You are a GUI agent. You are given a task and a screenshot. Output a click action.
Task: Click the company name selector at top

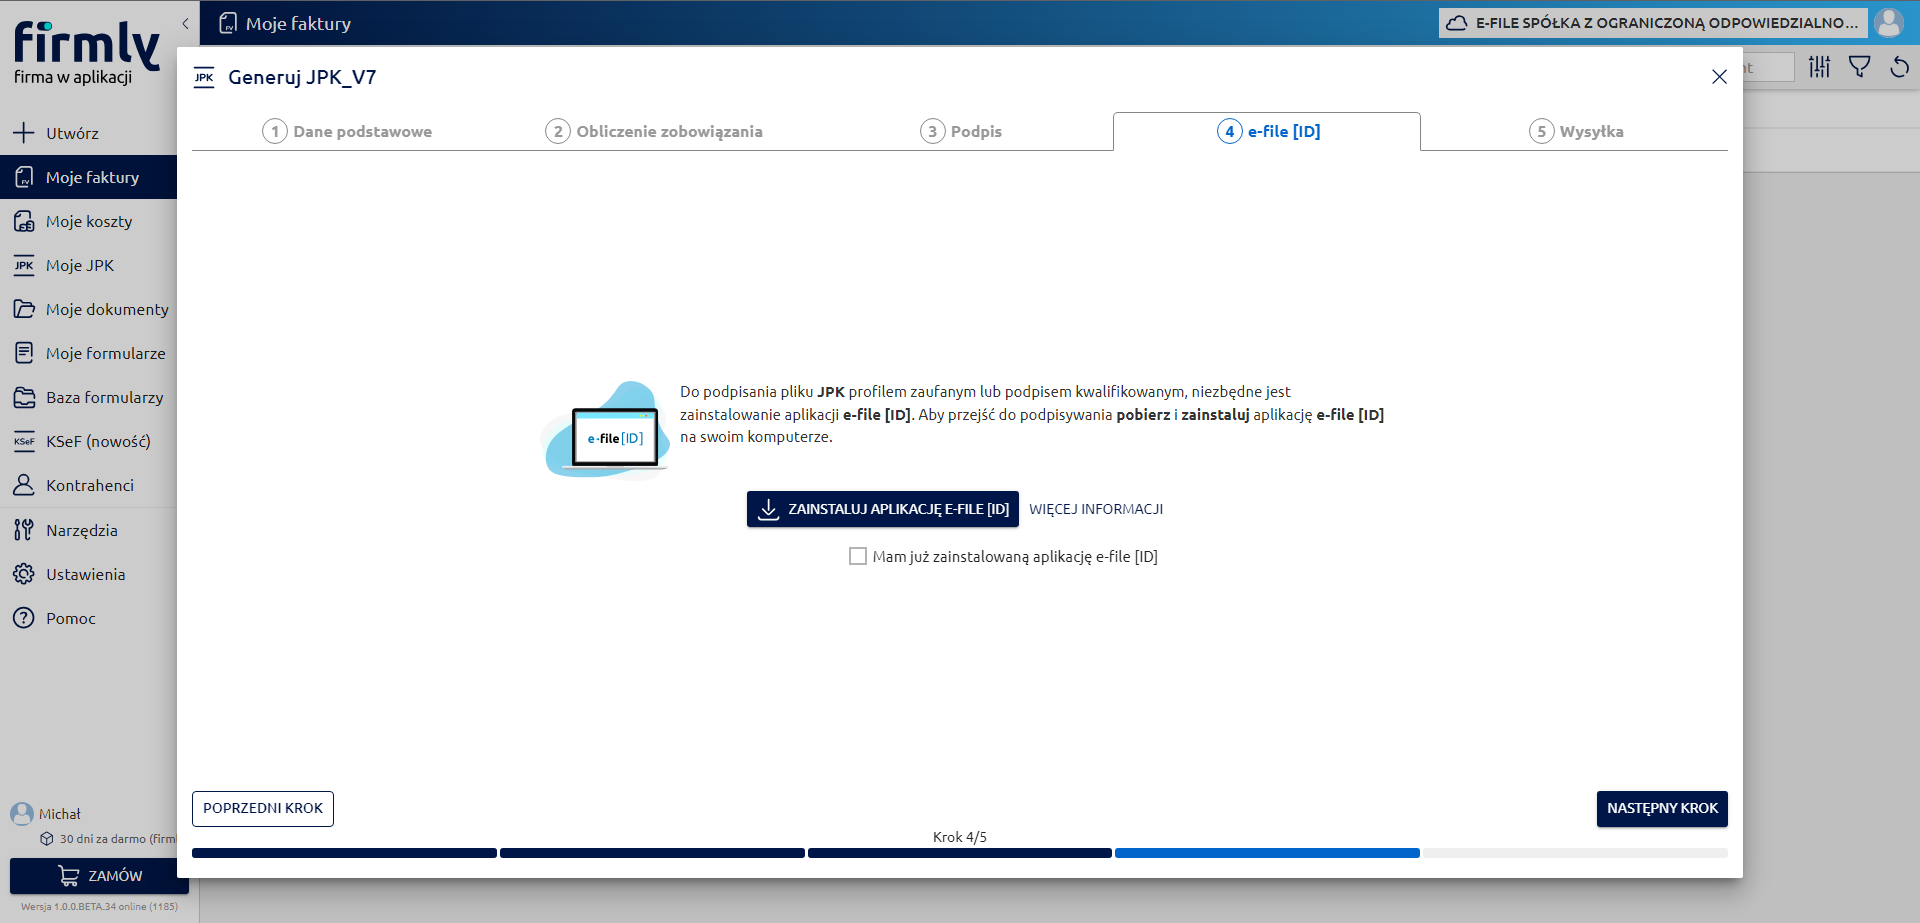(x=1653, y=23)
